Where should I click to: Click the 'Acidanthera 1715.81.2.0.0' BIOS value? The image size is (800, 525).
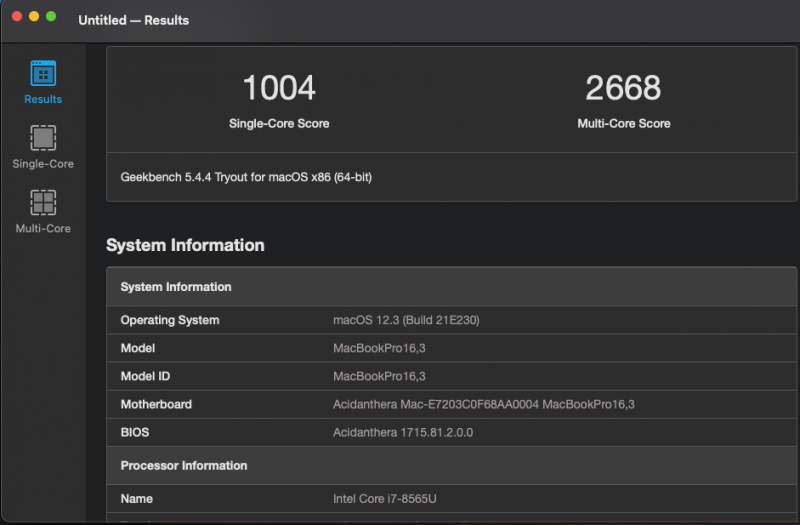[403, 433]
